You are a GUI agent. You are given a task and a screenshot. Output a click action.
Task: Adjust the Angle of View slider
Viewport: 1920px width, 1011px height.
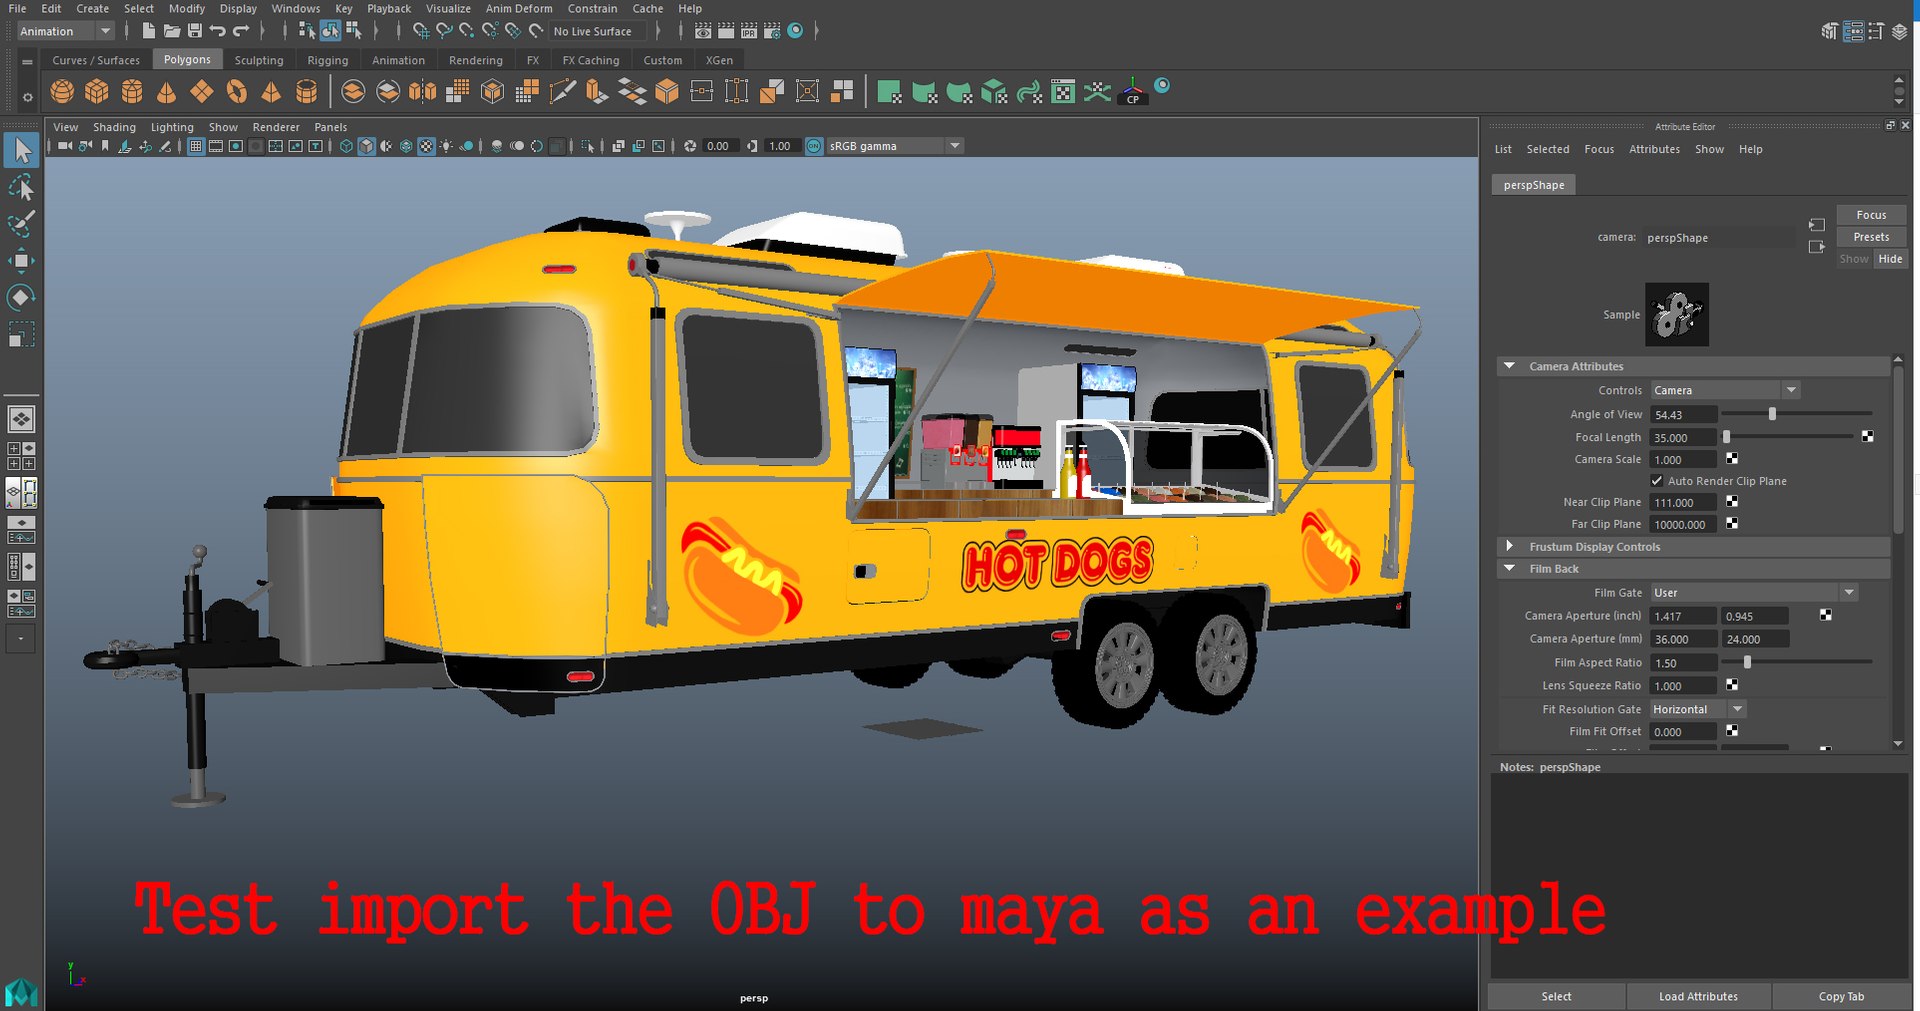[x=1772, y=414]
